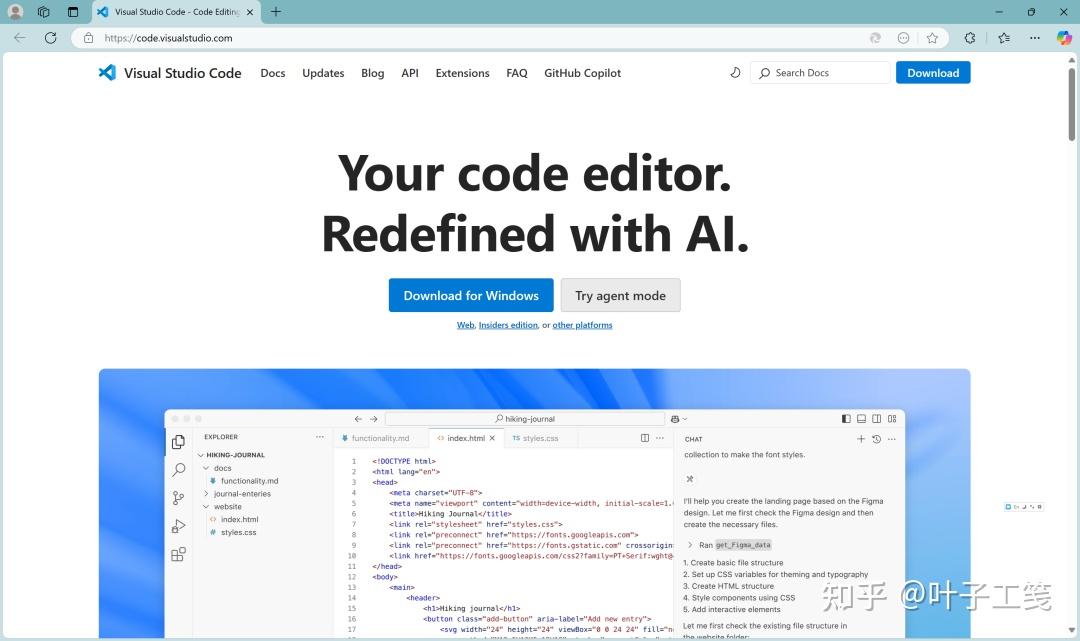Click the address bar URL

168,38
